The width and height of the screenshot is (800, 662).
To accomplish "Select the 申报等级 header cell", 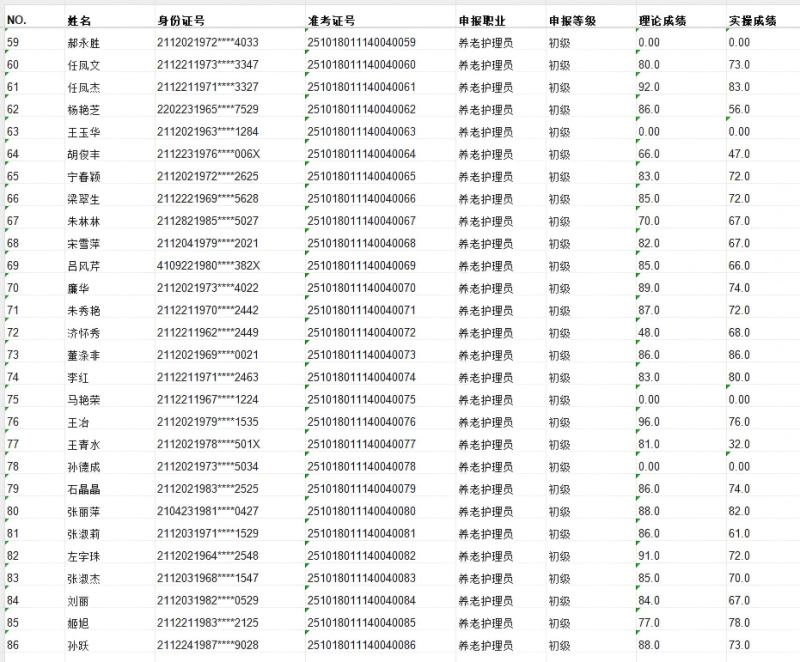I will pyautogui.click(x=572, y=20).
